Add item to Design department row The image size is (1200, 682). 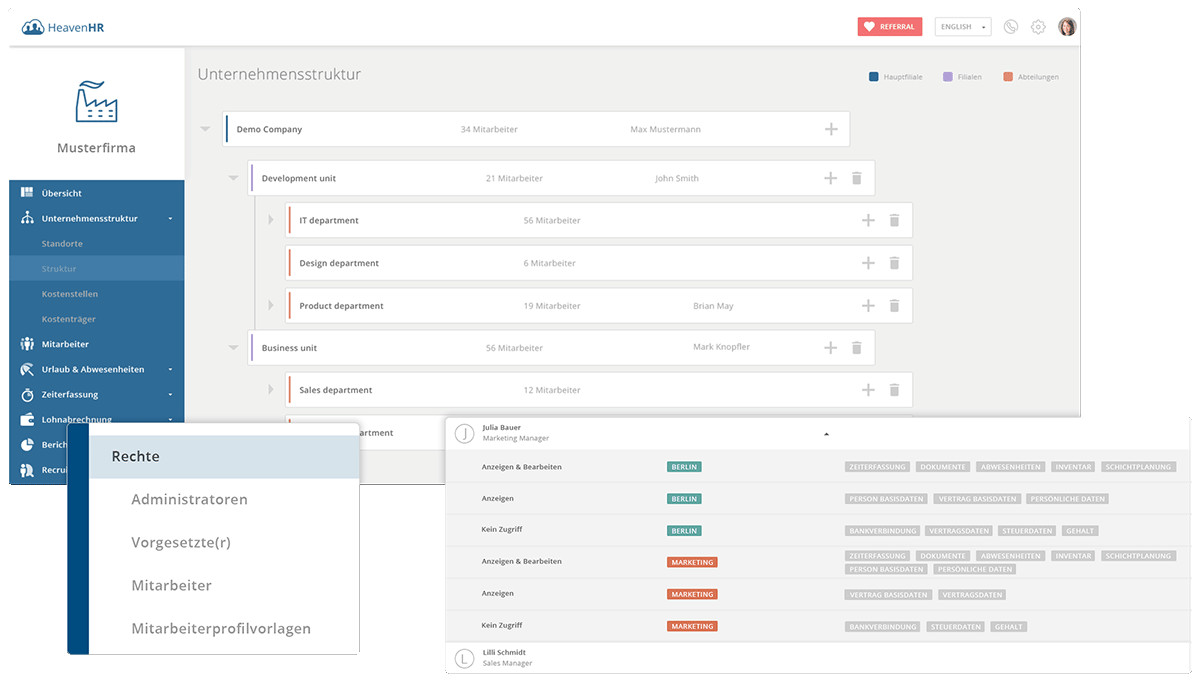click(x=868, y=263)
